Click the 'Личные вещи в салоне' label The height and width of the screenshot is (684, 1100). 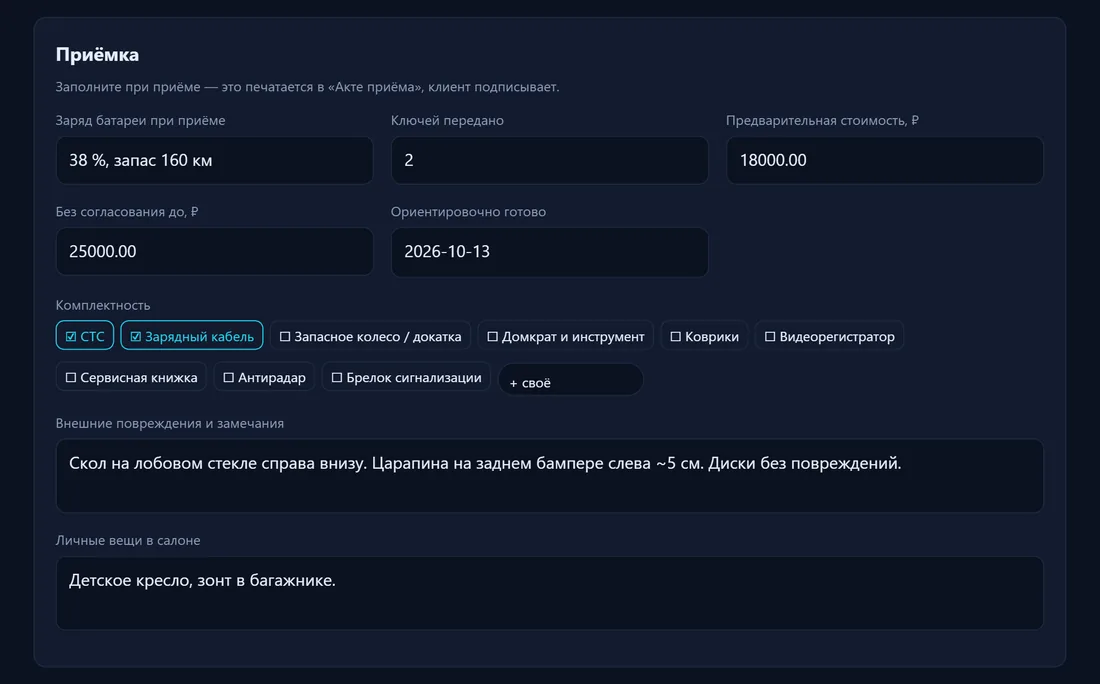click(x=128, y=541)
